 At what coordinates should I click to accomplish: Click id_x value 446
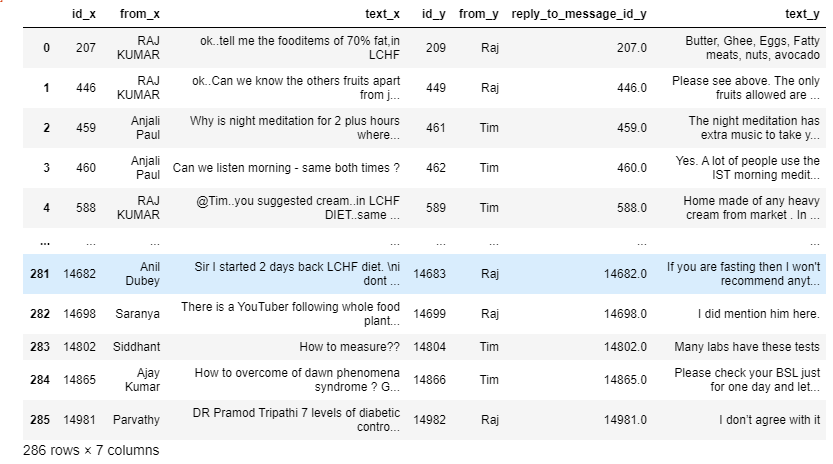tap(86, 88)
